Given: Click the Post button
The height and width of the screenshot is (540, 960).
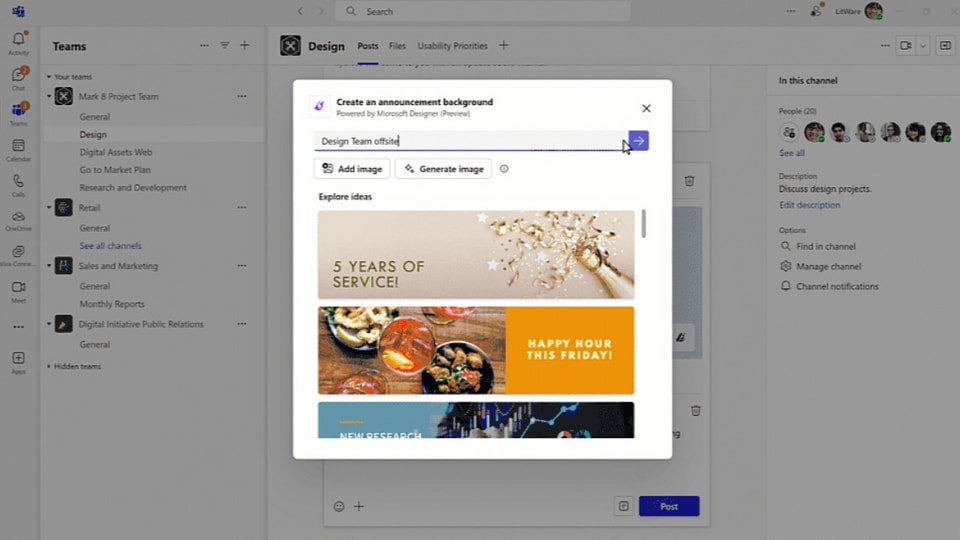Looking at the screenshot, I should (x=669, y=506).
